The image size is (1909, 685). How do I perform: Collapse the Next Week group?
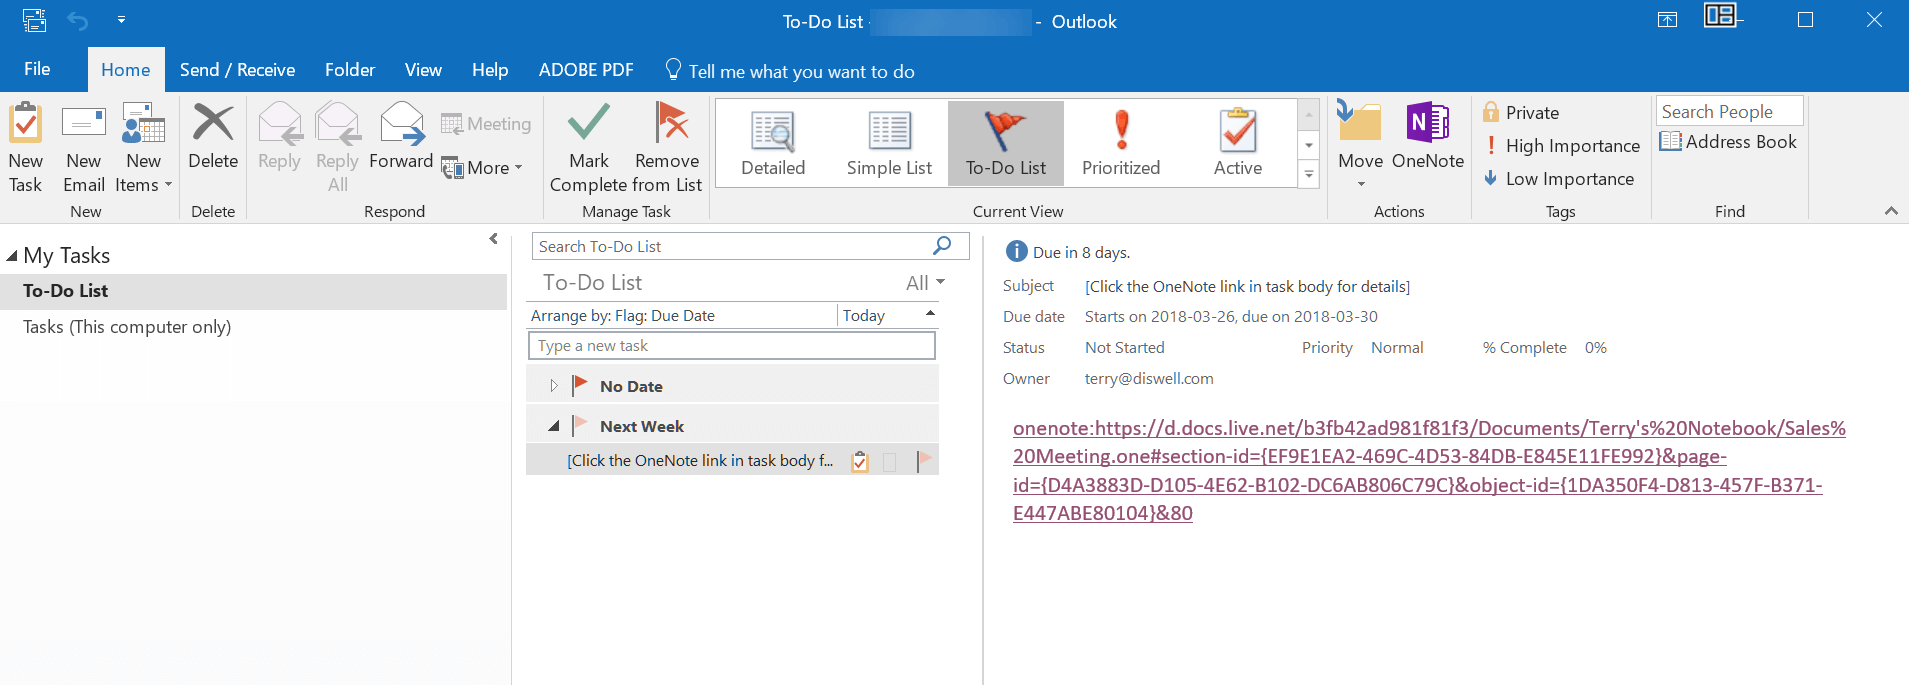tap(553, 426)
